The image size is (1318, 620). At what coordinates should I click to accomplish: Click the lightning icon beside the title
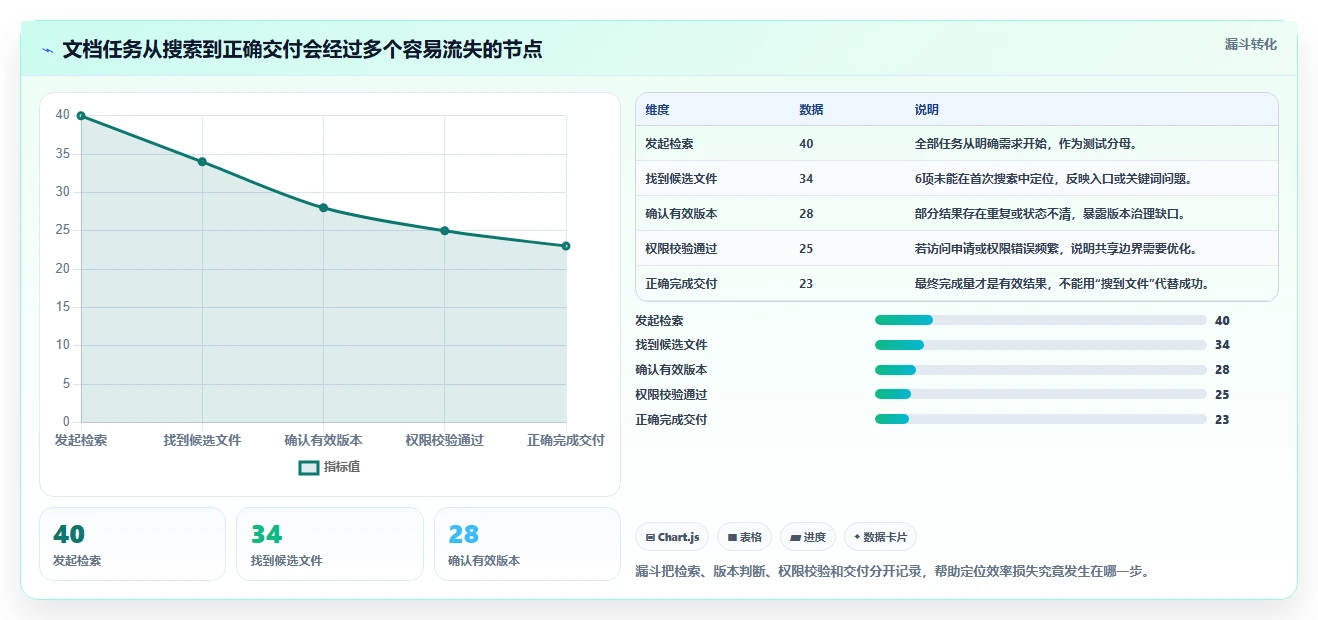coord(48,50)
